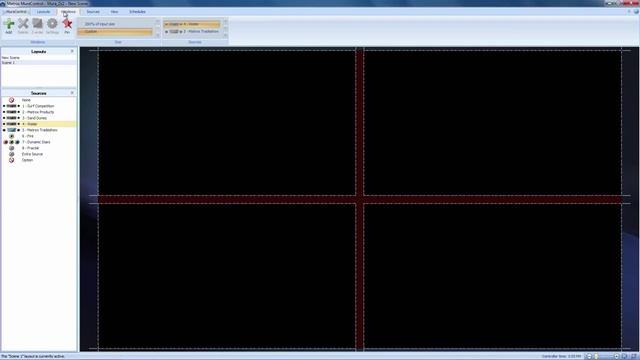Select source 5 Matrox Tradeshow in ribbon gallery
This screenshot has height=360, width=640.
pyautogui.click(x=192, y=31)
